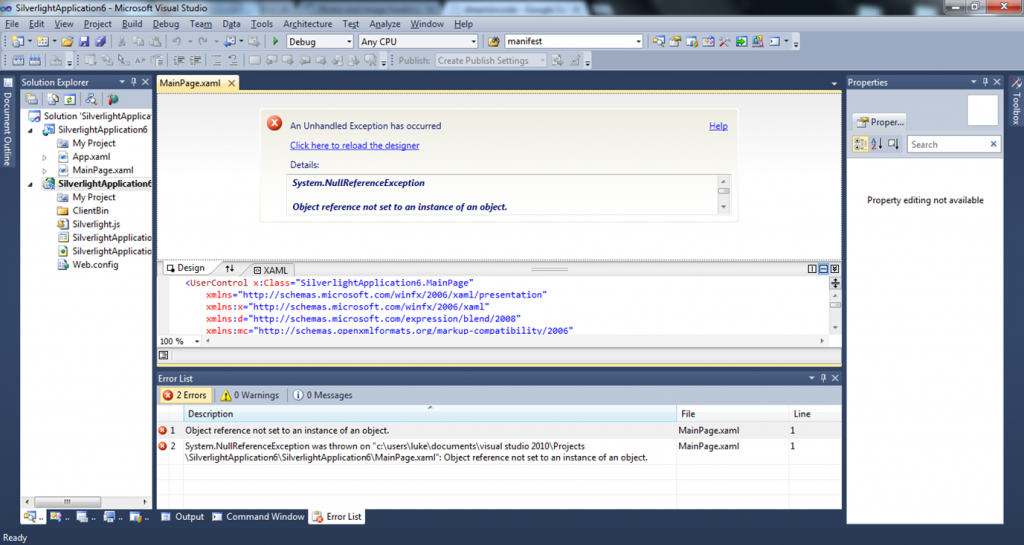Viewport: 1024px width, 545px height.
Task: Collapse the pane with the double-chevron icon
Action: [834, 268]
